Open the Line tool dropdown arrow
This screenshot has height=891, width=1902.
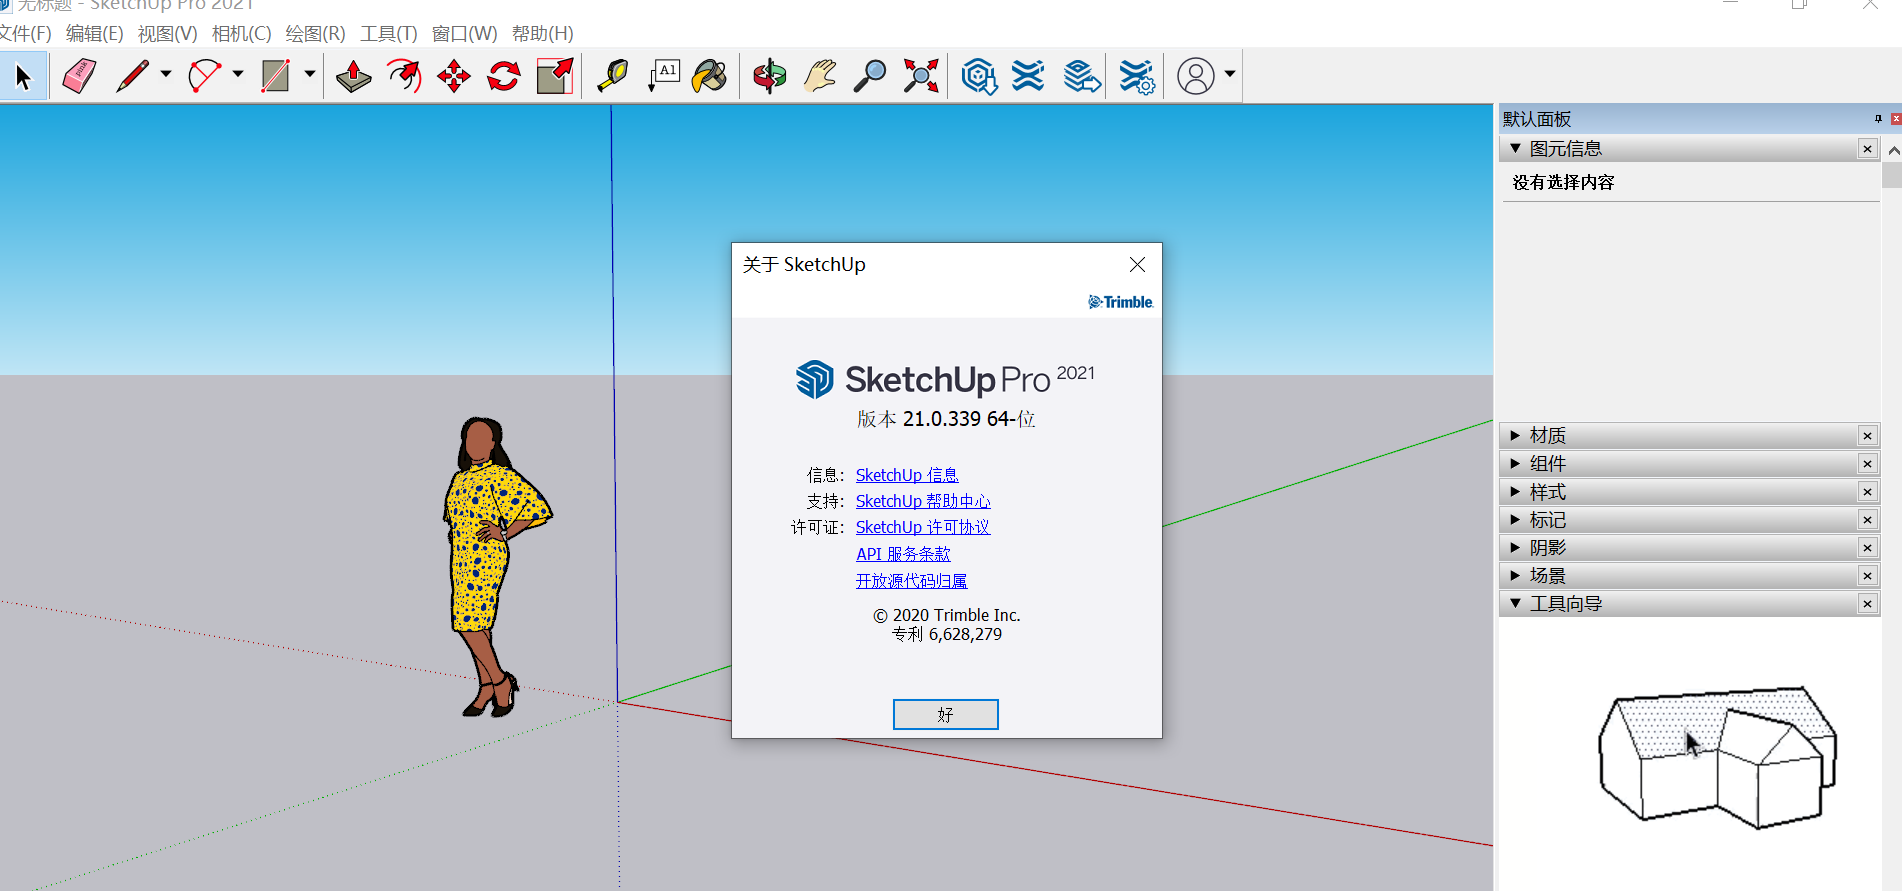[x=166, y=74]
